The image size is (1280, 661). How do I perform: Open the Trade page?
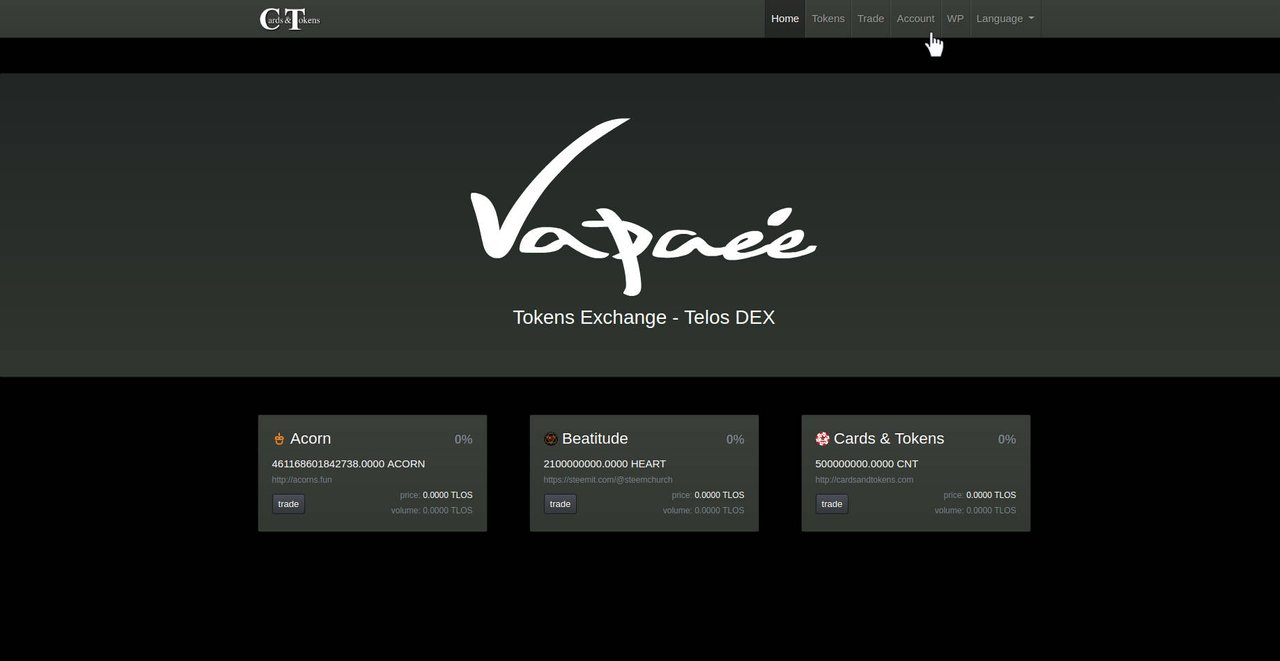pyautogui.click(x=871, y=18)
